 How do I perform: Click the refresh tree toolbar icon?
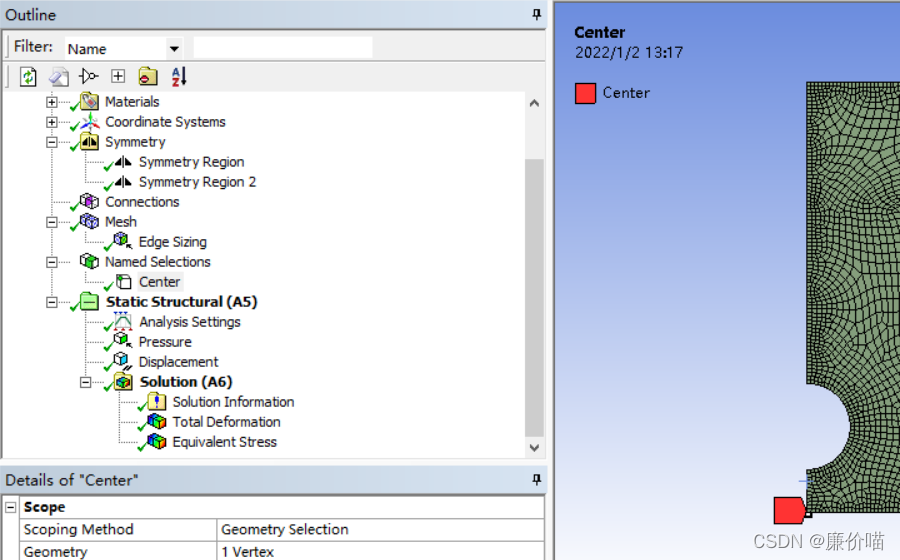coord(28,76)
